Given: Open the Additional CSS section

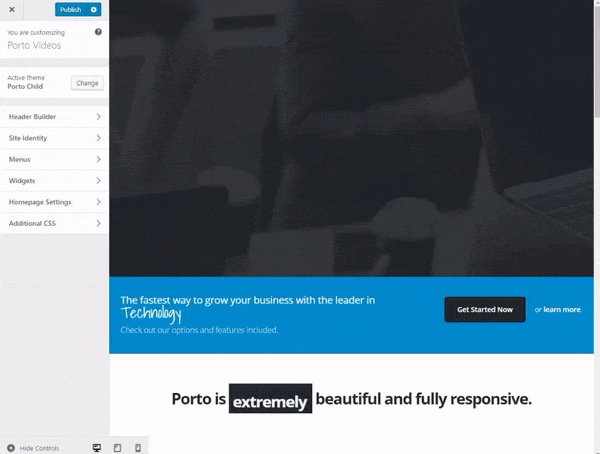Looking at the screenshot, I should coord(54,223).
